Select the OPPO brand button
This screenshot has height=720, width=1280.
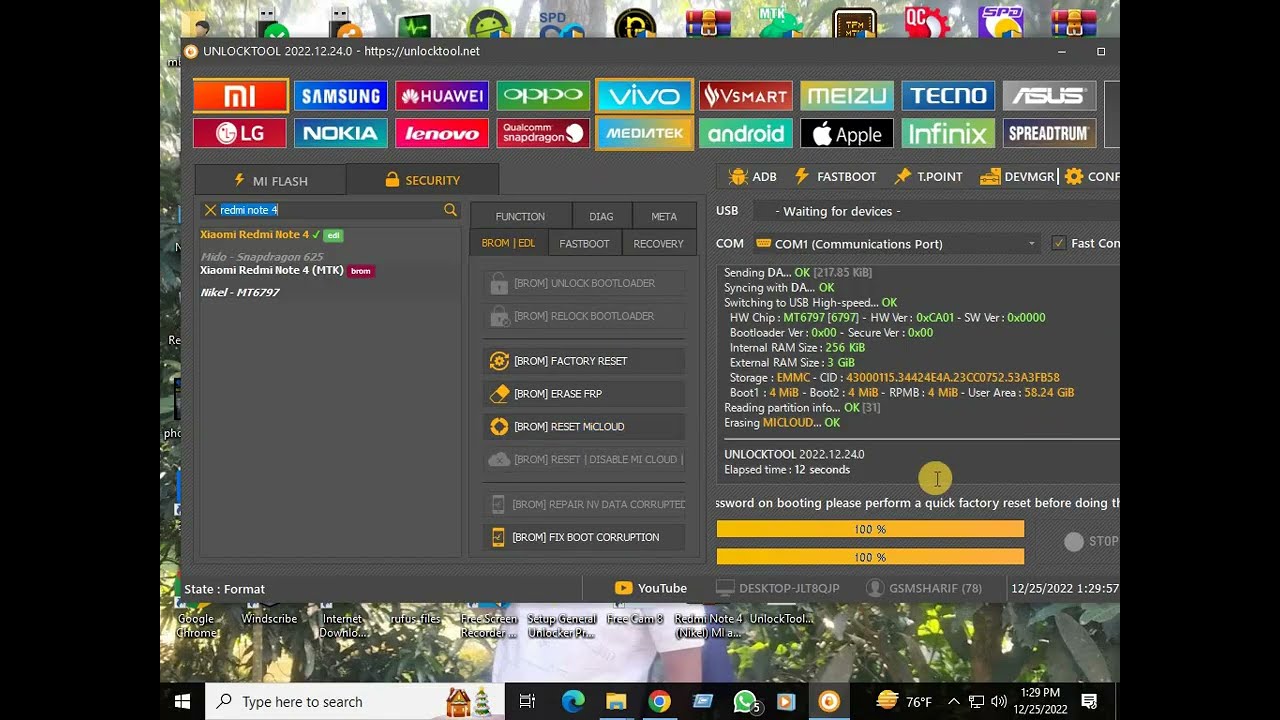[x=544, y=96]
